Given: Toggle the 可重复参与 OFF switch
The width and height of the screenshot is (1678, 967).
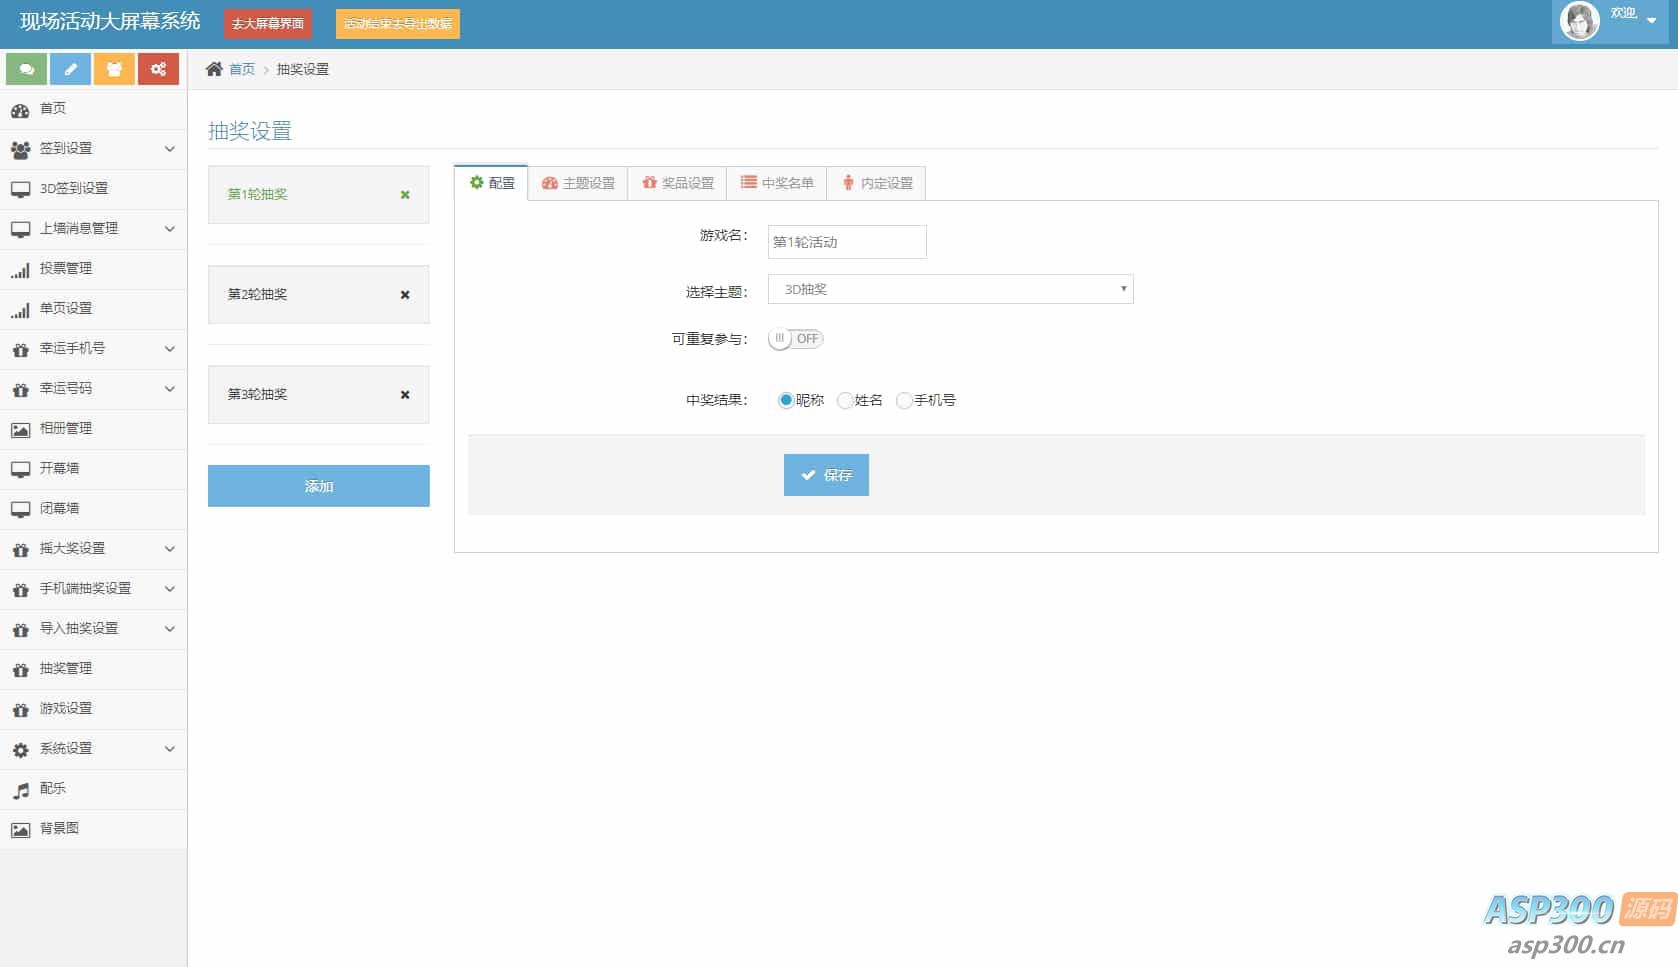Looking at the screenshot, I should pyautogui.click(x=796, y=339).
